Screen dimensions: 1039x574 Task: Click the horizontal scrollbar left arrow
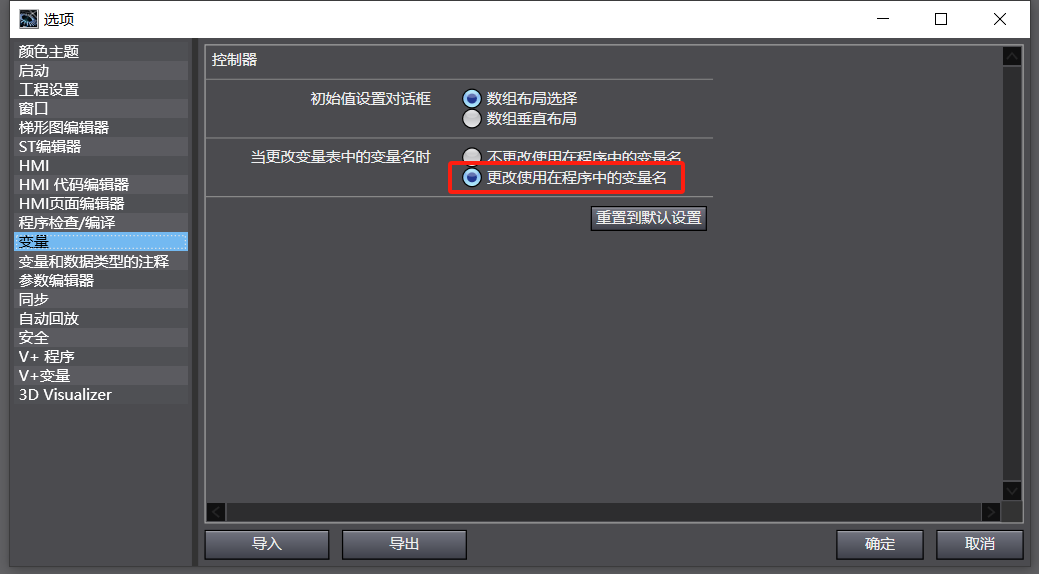(x=216, y=512)
